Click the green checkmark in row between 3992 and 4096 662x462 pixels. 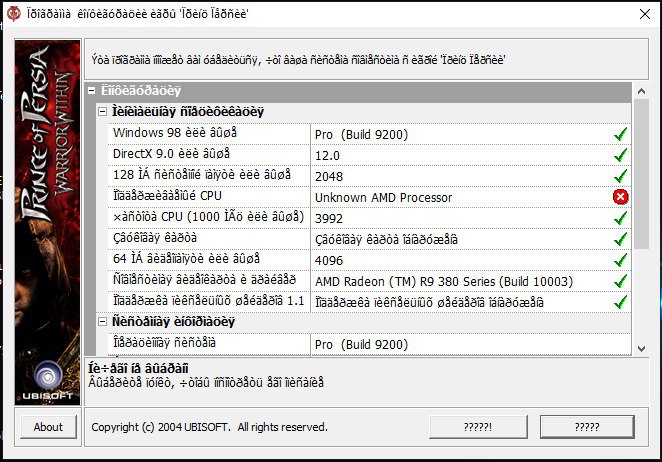(621, 239)
